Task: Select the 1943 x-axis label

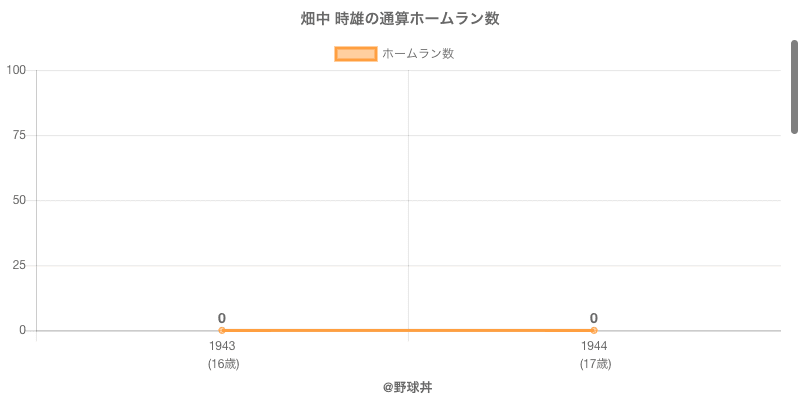Action: point(222,346)
